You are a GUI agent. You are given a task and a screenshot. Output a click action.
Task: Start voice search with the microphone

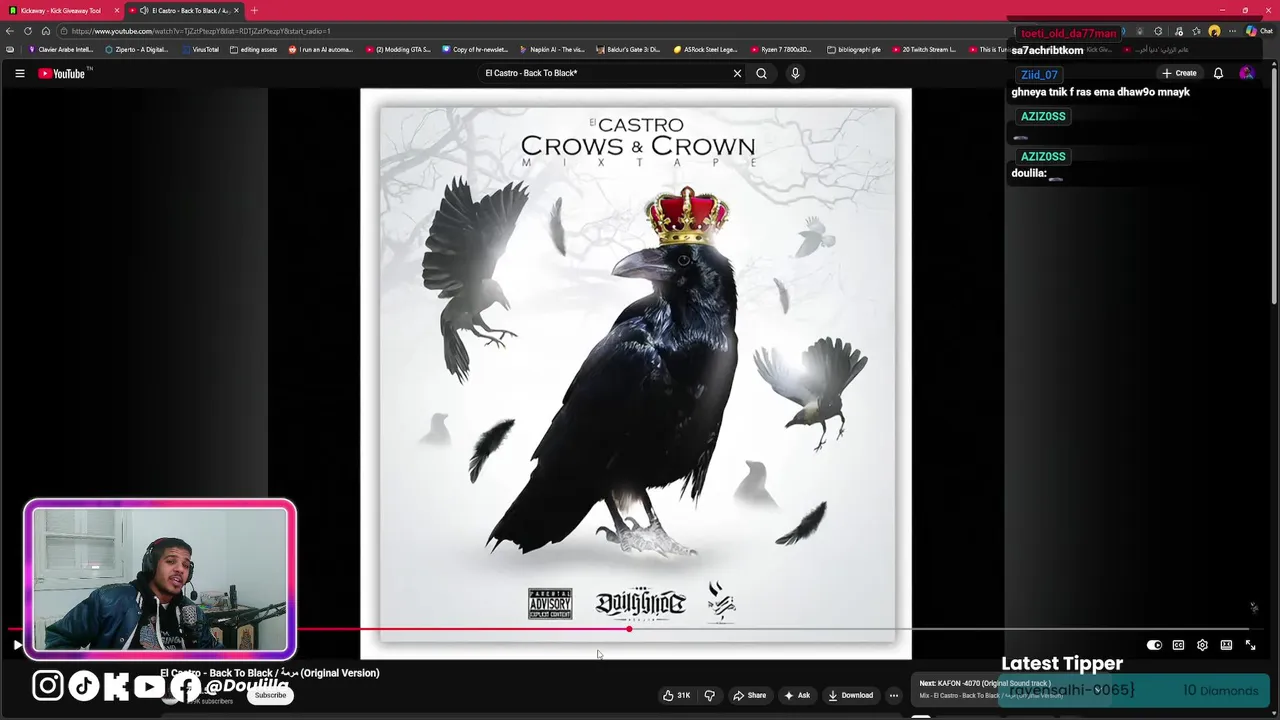click(795, 73)
